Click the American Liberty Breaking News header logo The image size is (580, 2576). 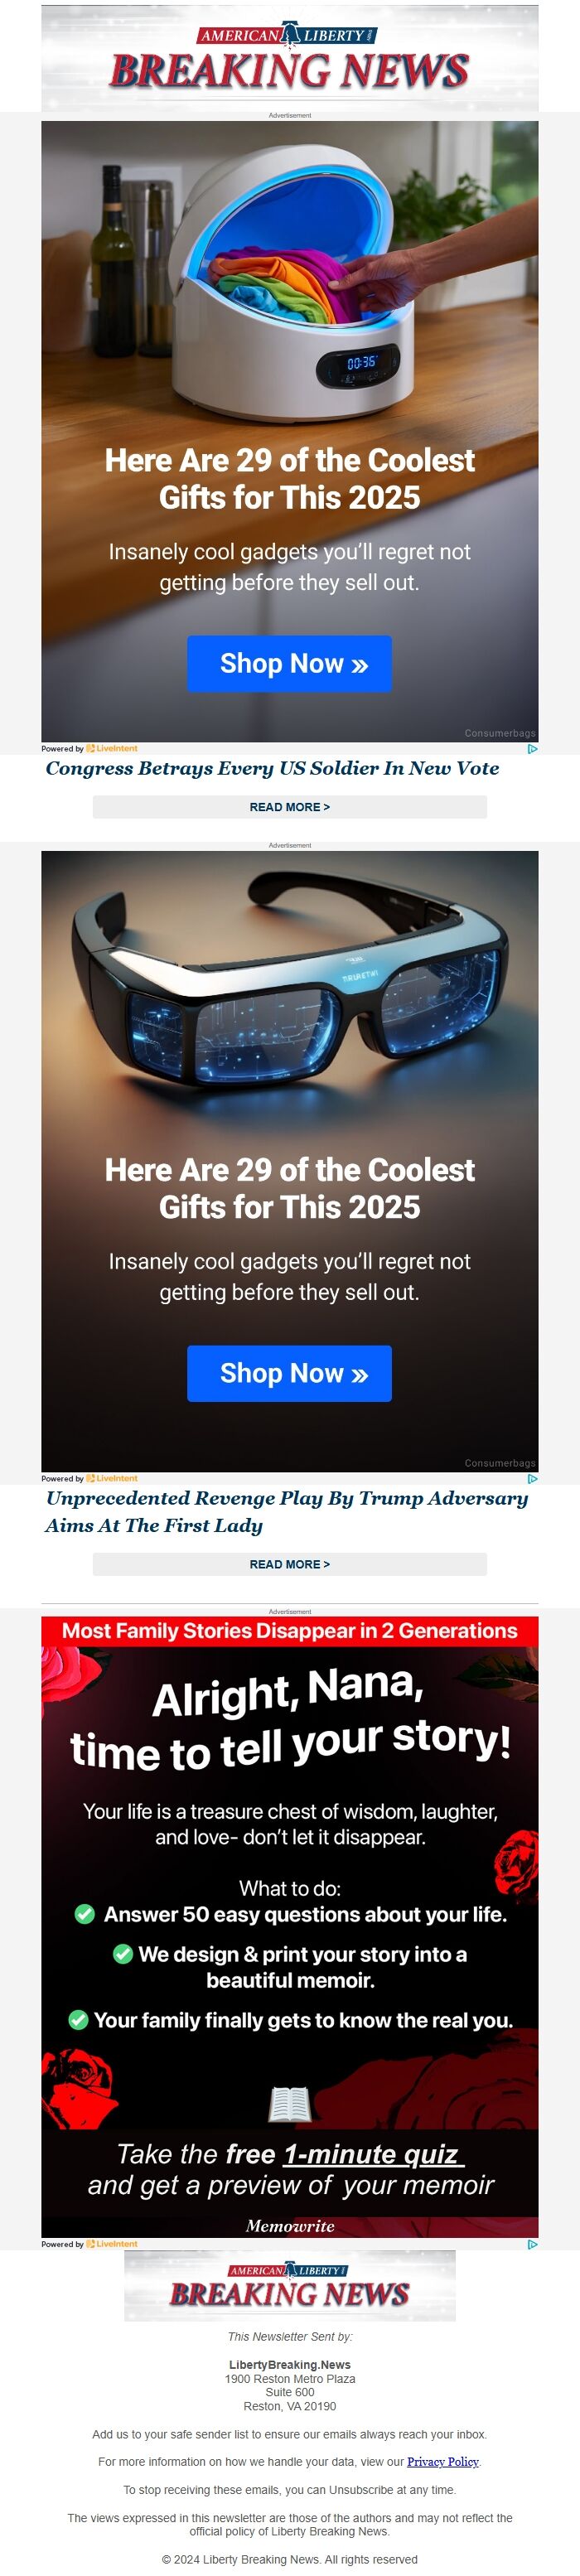pos(289,58)
